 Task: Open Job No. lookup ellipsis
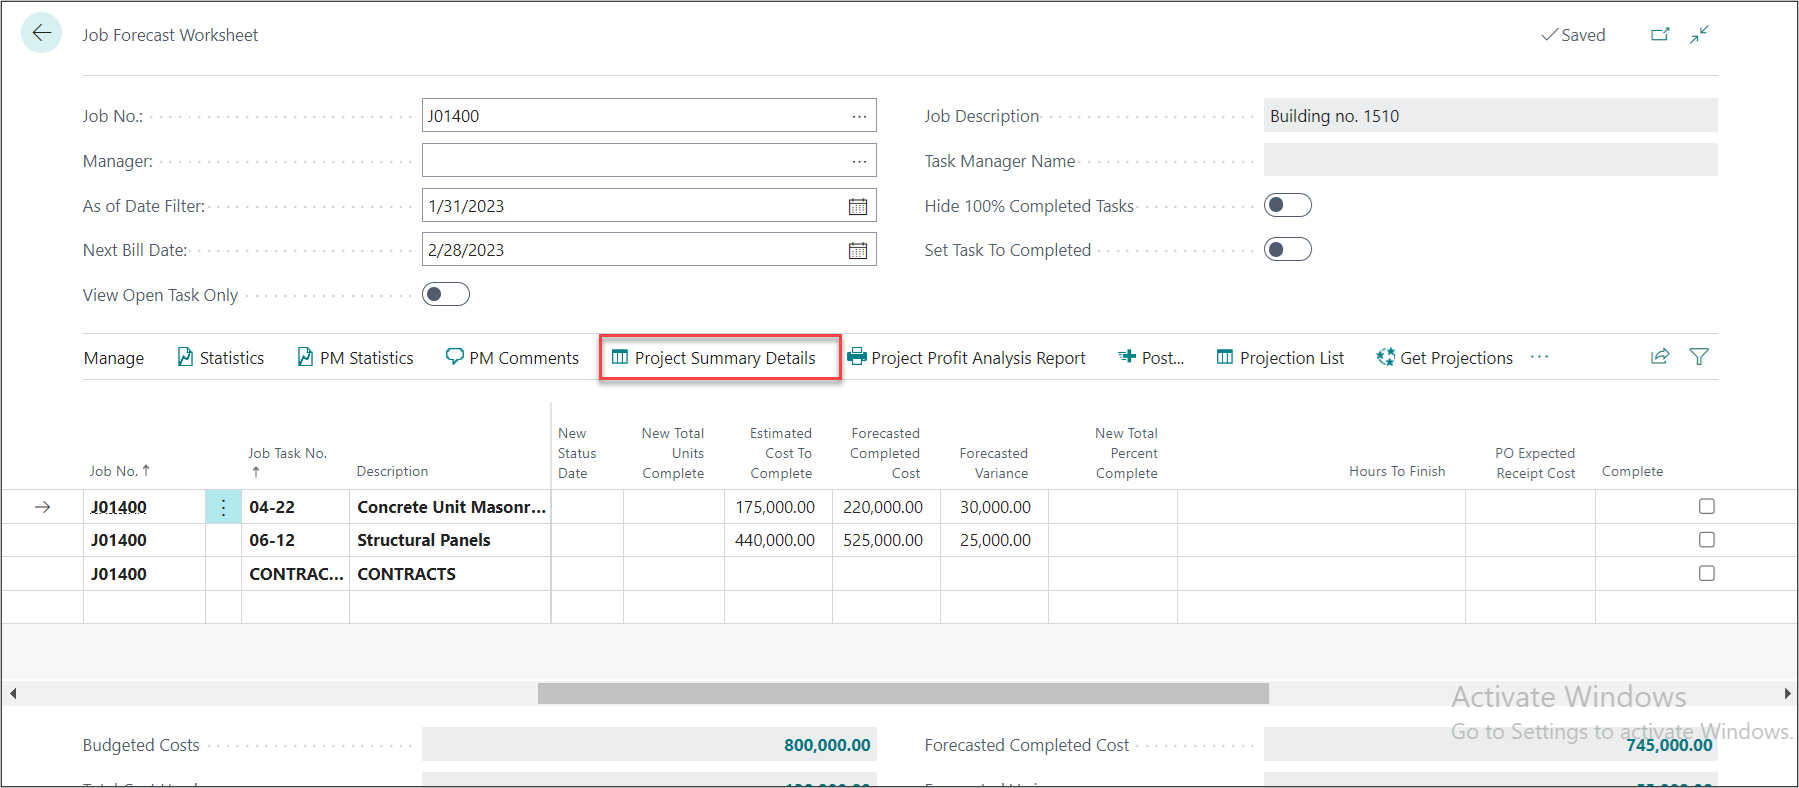click(859, 116)
